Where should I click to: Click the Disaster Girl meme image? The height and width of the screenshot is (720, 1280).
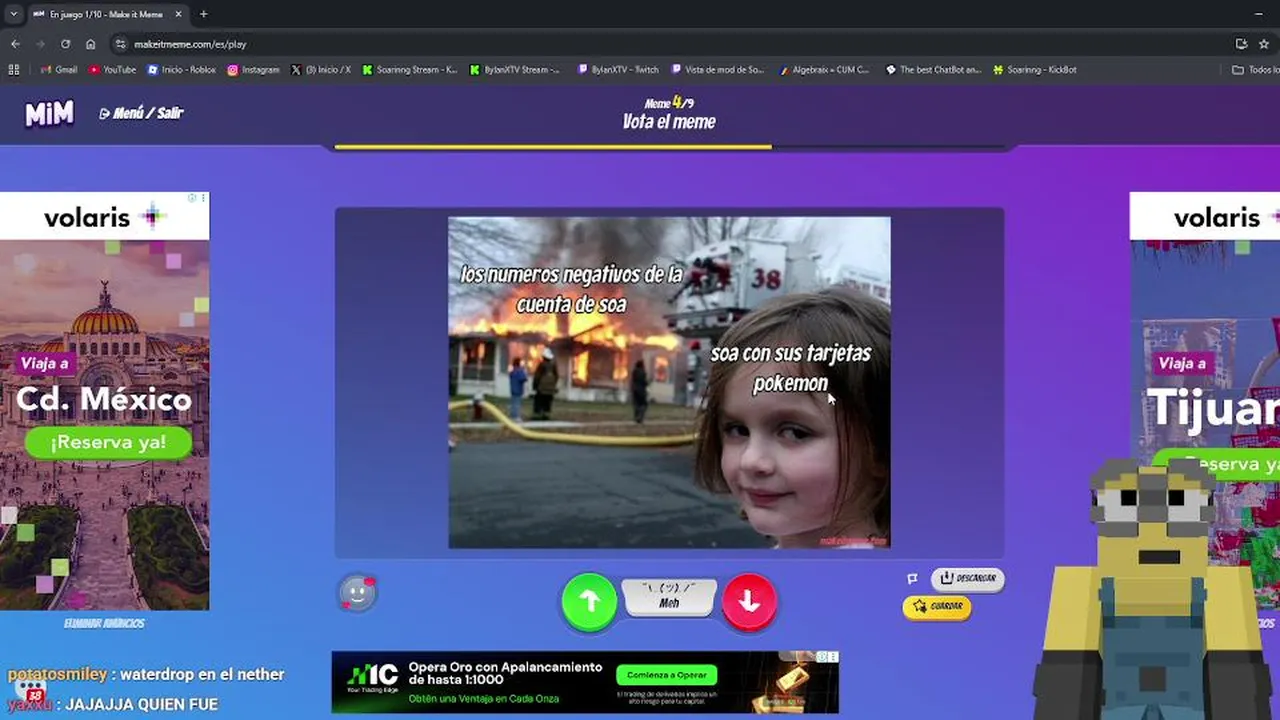pos(669,382)
